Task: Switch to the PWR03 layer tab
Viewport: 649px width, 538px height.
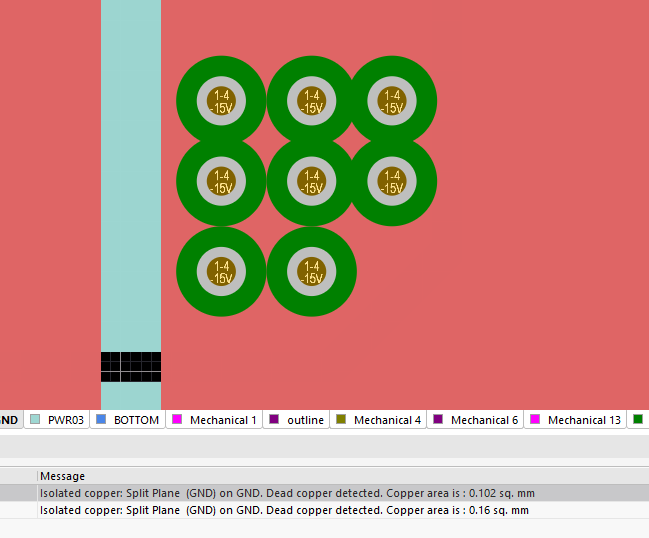Action: [x=57, y=420]
